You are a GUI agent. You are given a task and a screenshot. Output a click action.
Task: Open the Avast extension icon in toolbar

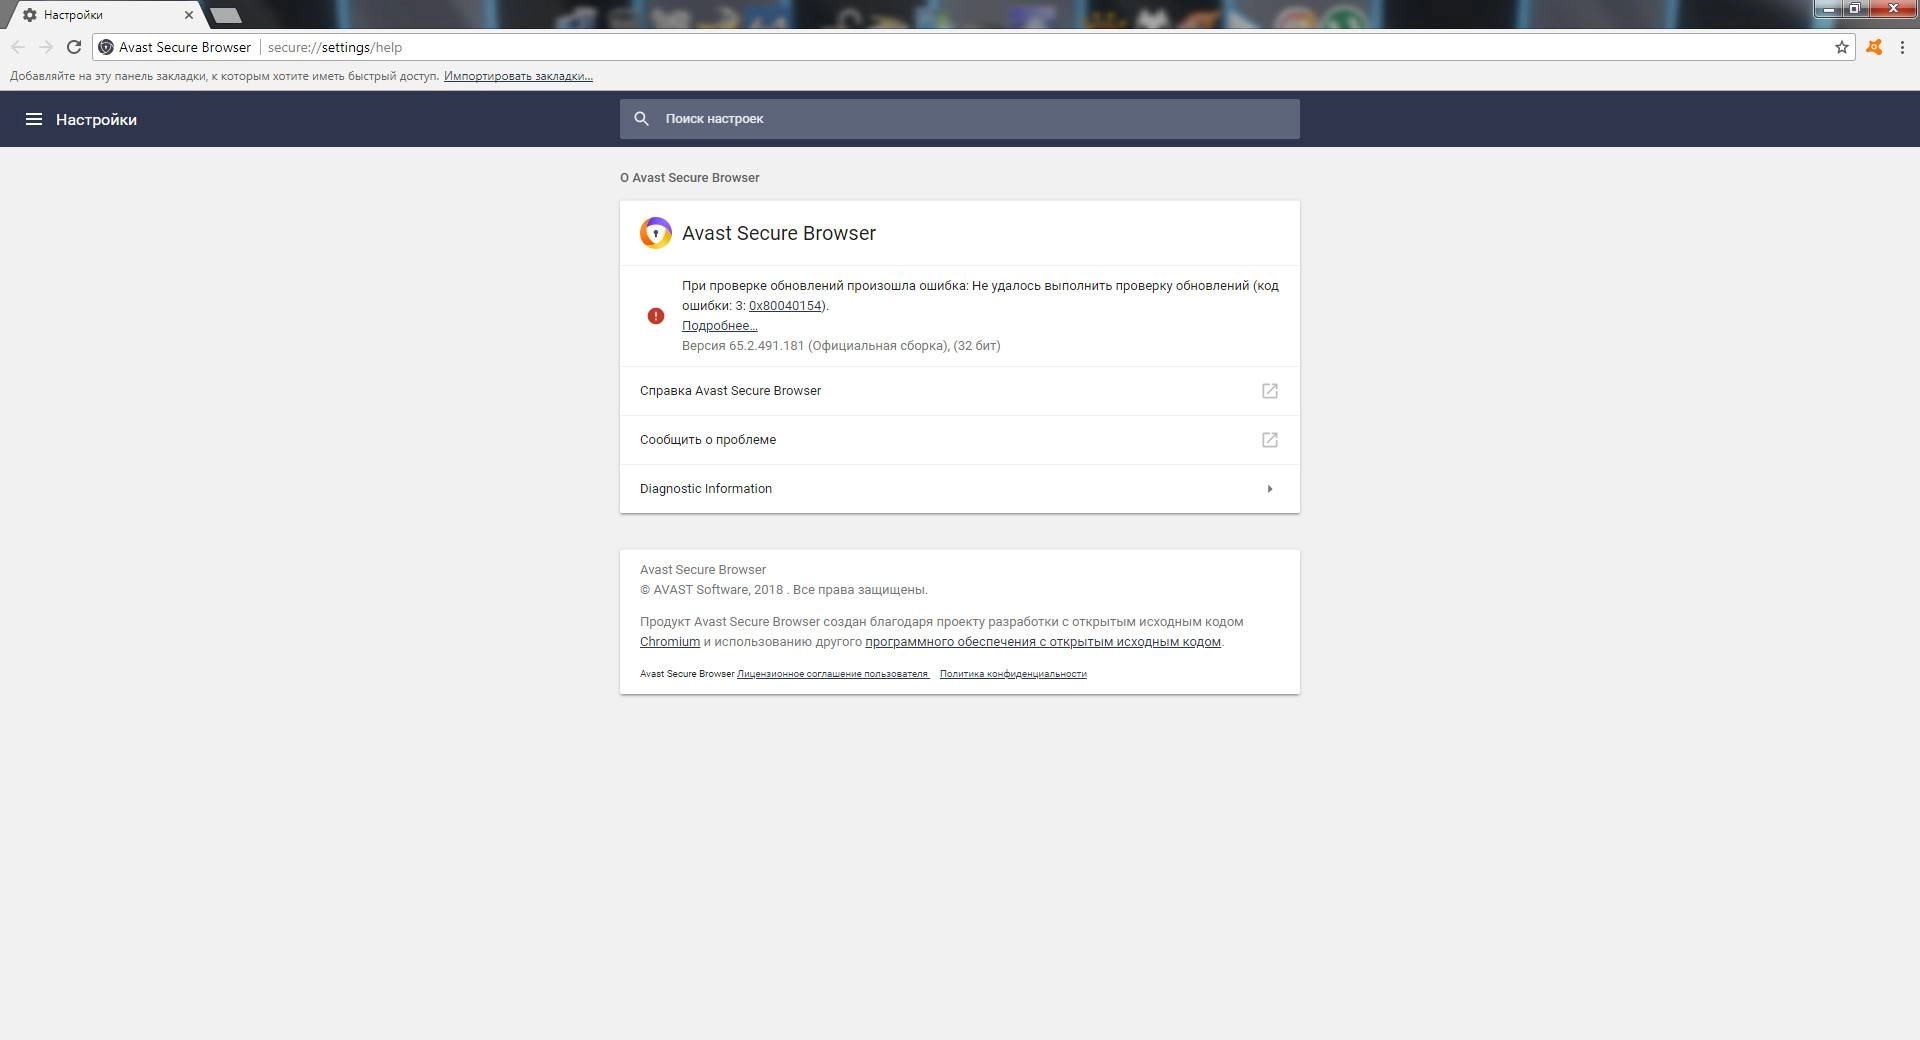[x=1874, y=47]
